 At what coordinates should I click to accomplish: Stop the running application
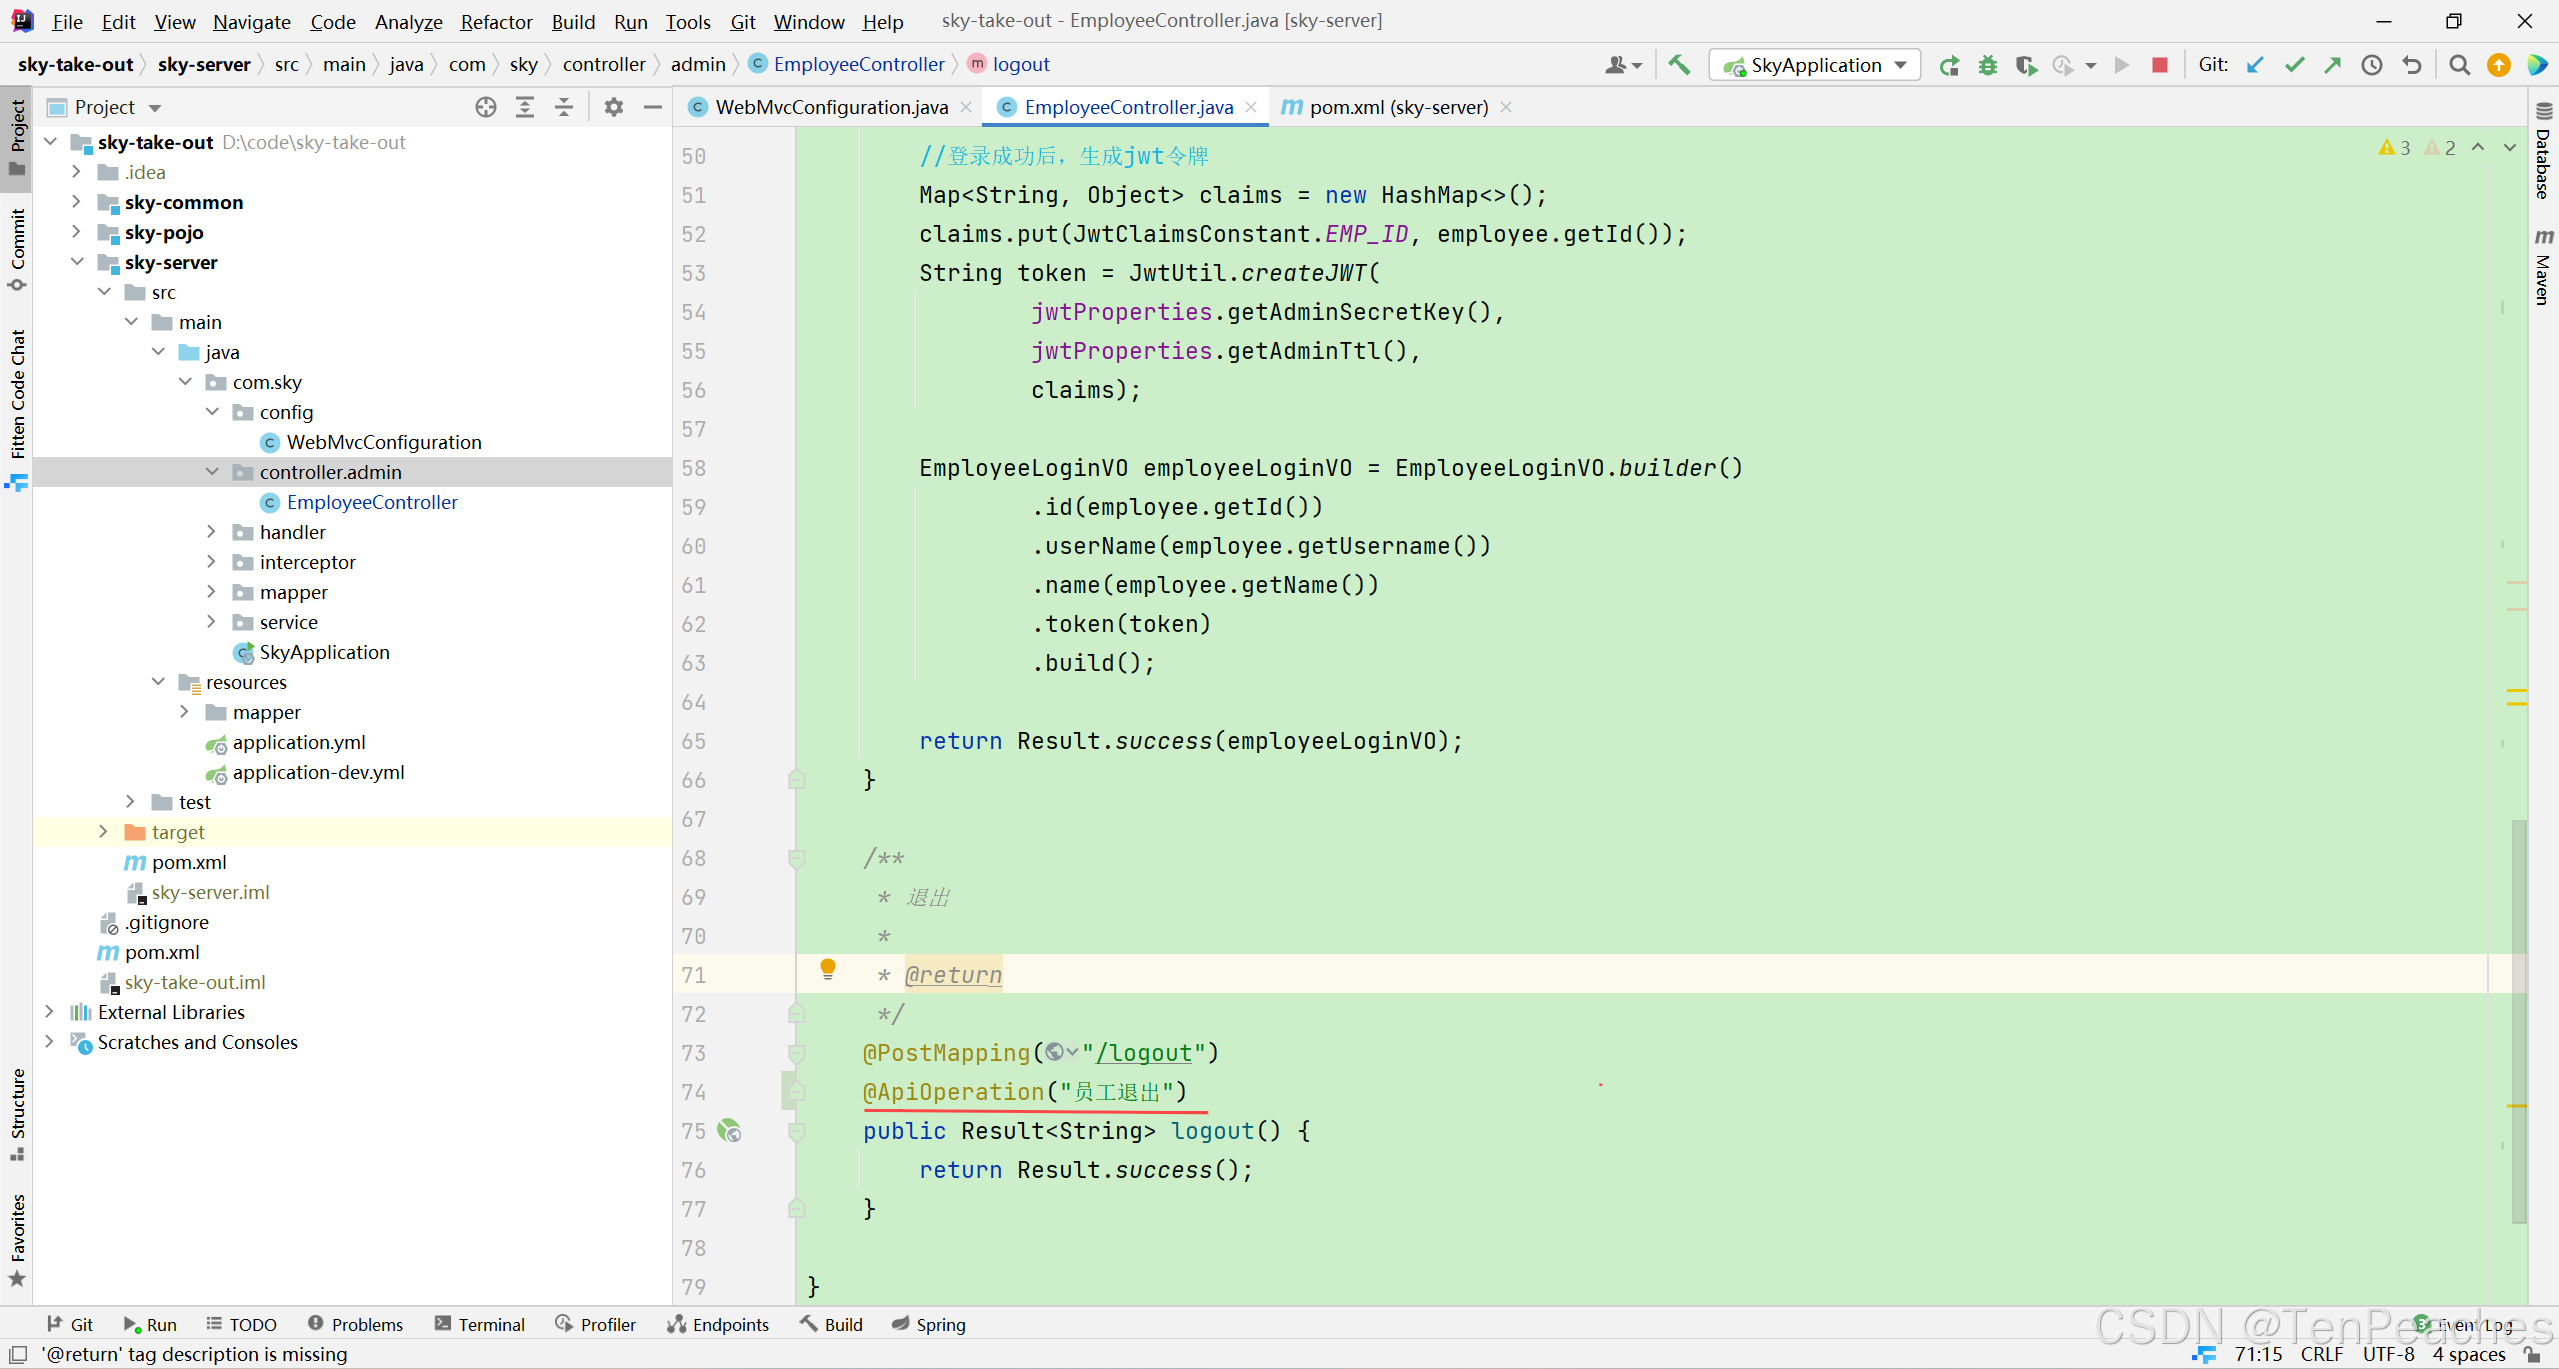point(2159,65)
